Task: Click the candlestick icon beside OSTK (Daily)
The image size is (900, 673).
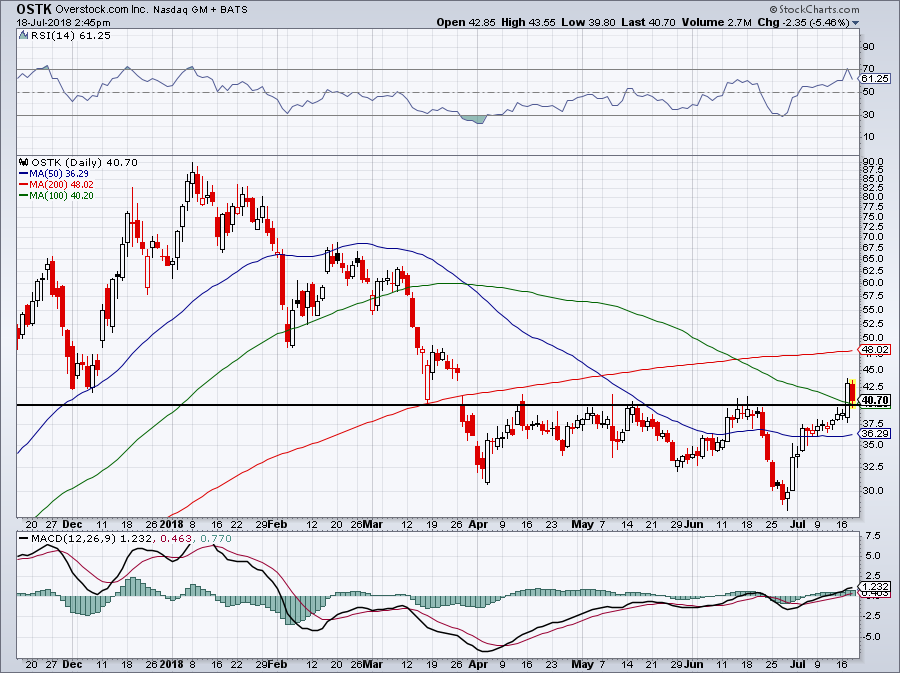Action: pyautogui.click(x=24, y=162)
